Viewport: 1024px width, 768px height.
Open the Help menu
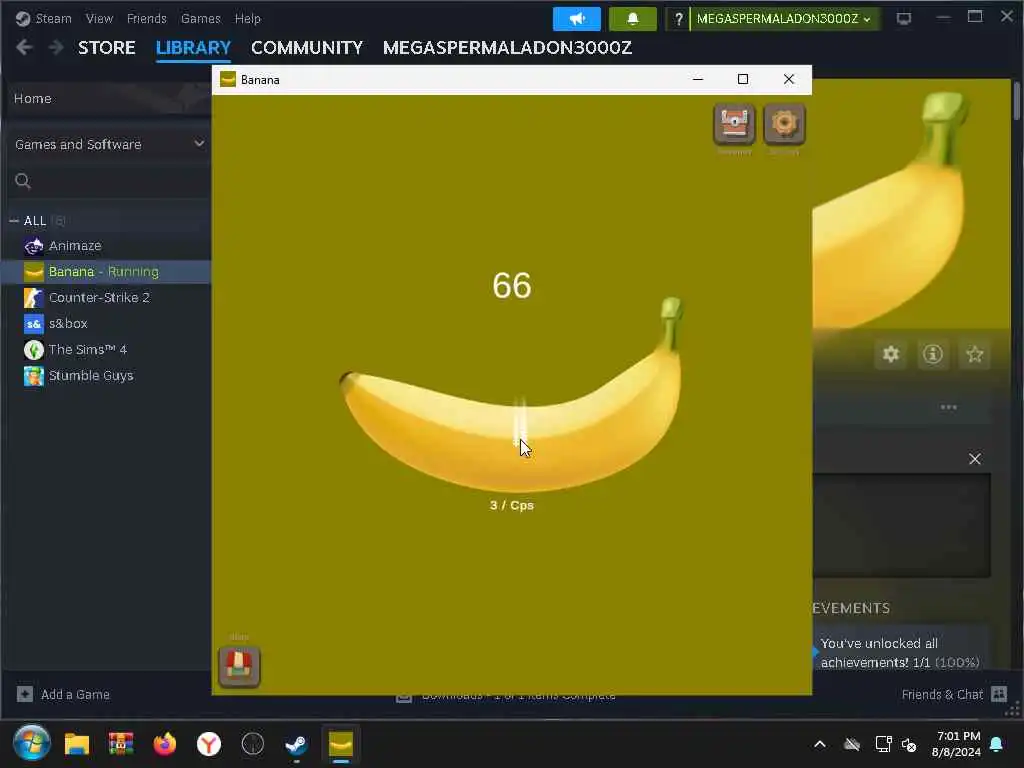(x=248, y=18)
